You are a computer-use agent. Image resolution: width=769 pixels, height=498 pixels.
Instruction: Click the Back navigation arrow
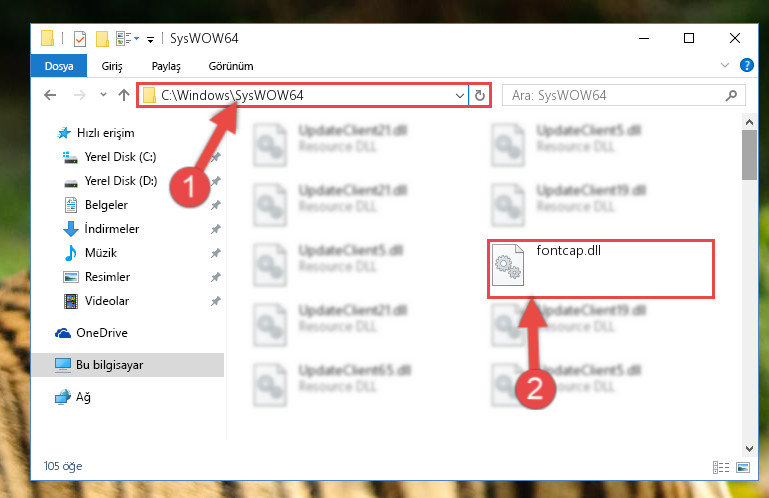pyautogui.click(x=50, y=95)
